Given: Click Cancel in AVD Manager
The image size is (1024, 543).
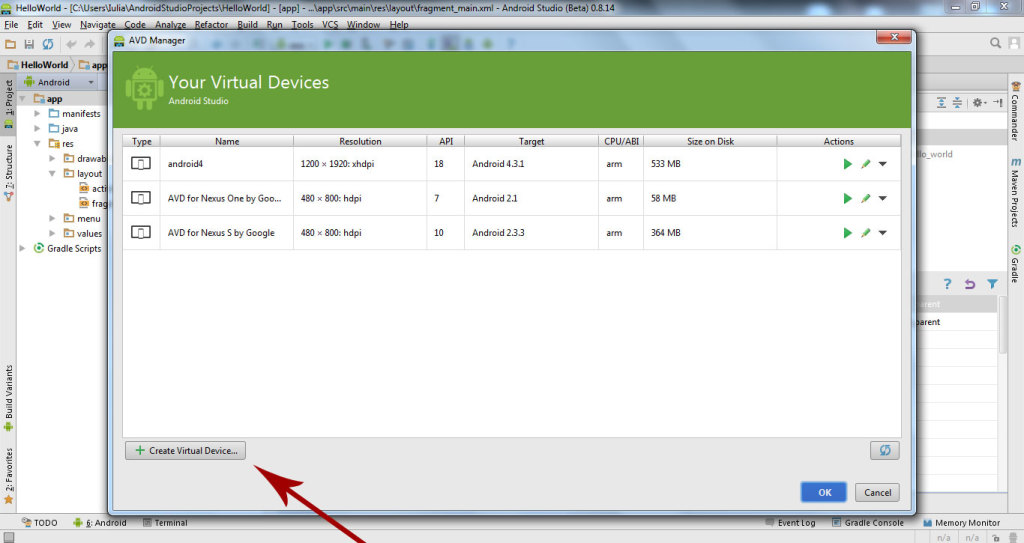Looking at the screenshot, I should coord(877,492).
